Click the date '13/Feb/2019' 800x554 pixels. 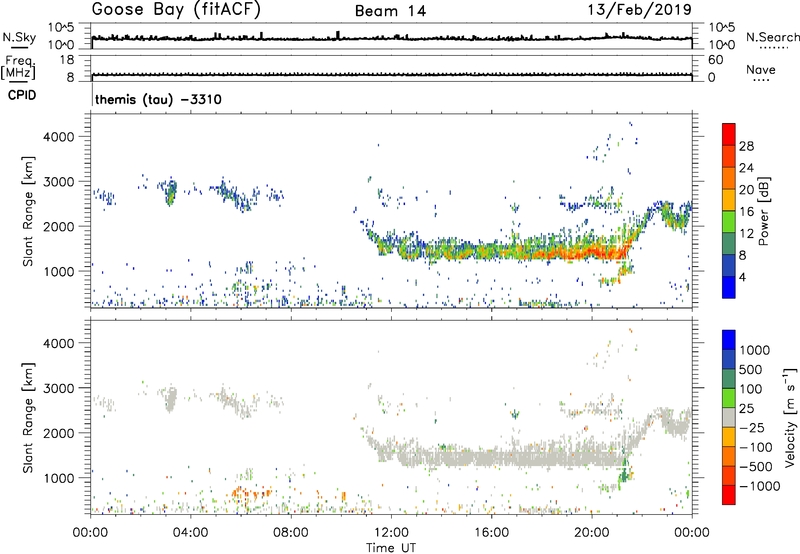pyautogui.click(x=639, y=9)
